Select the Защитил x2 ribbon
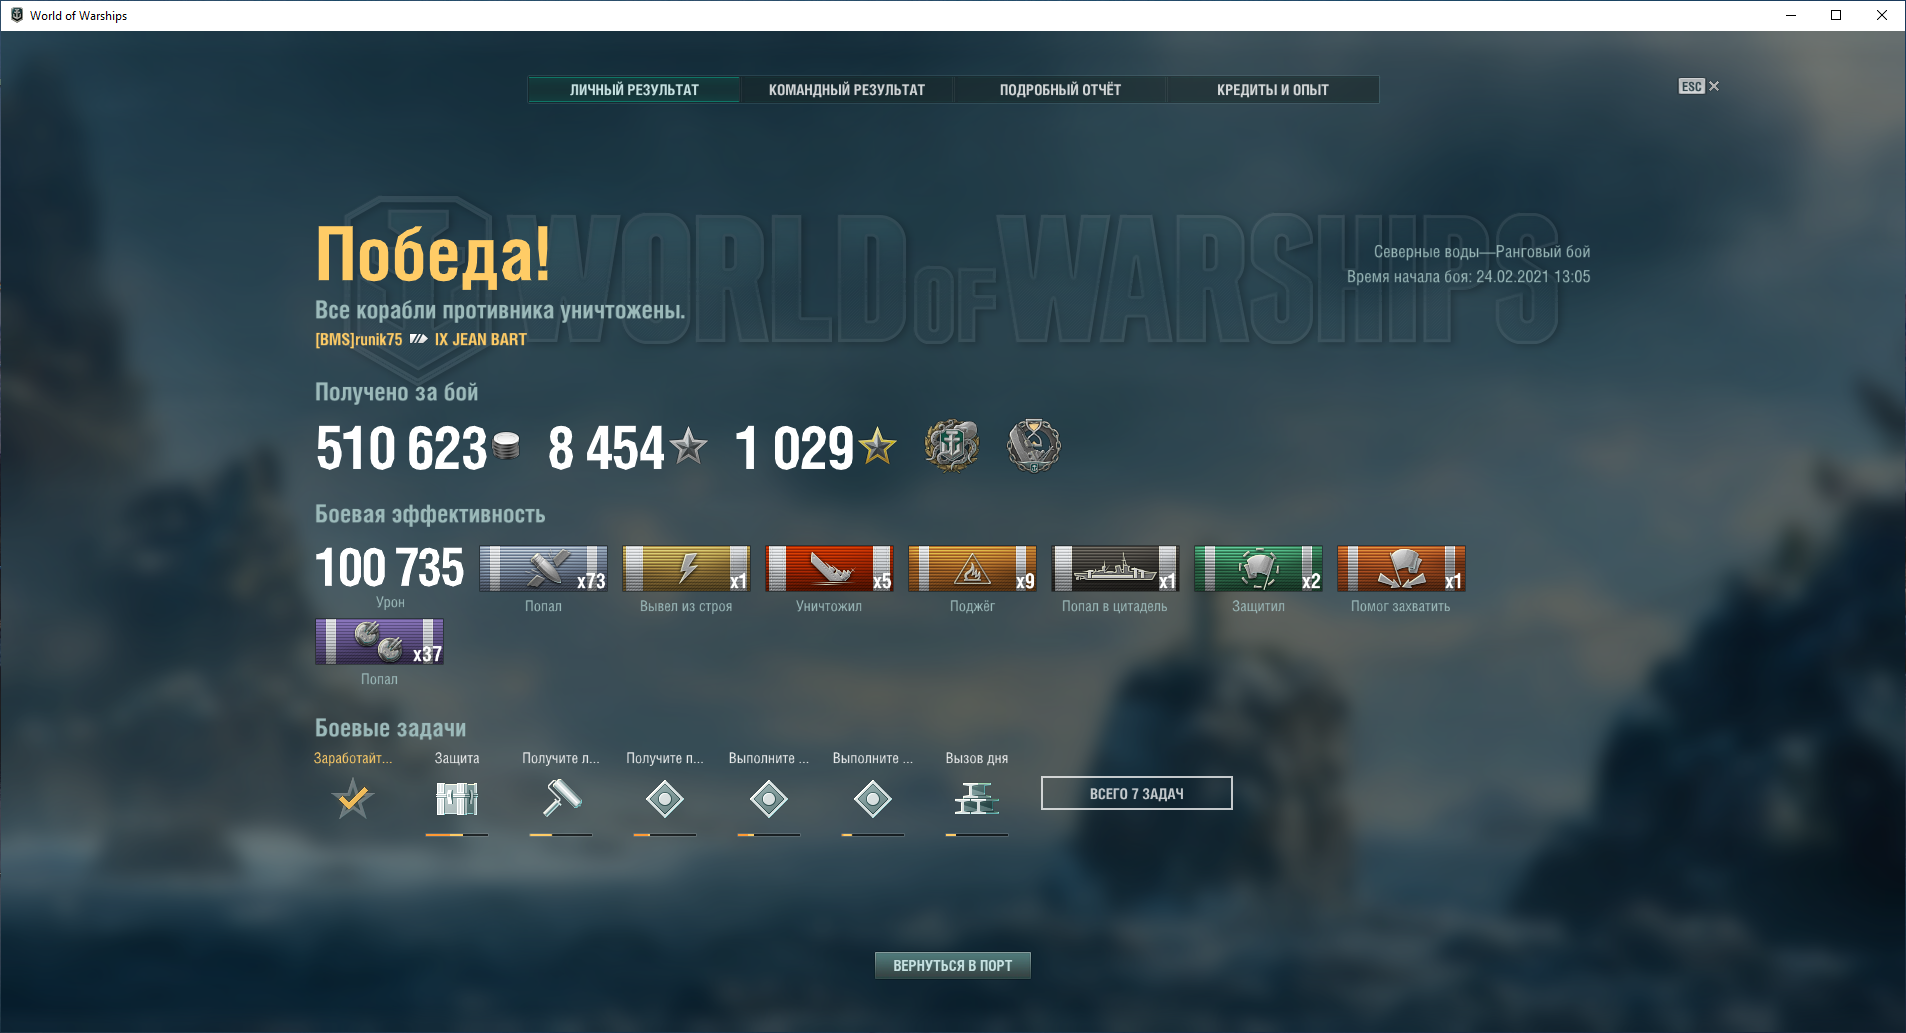The height and width of the screenshot is (1033, 1906). point(1258,568)
